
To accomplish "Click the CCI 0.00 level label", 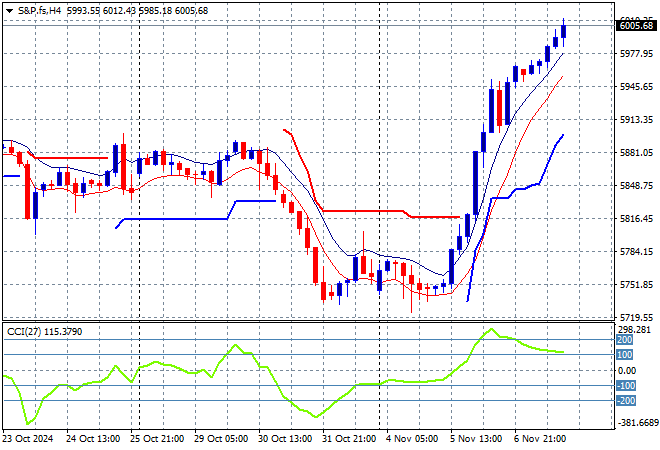I will (x=626, y=371).
